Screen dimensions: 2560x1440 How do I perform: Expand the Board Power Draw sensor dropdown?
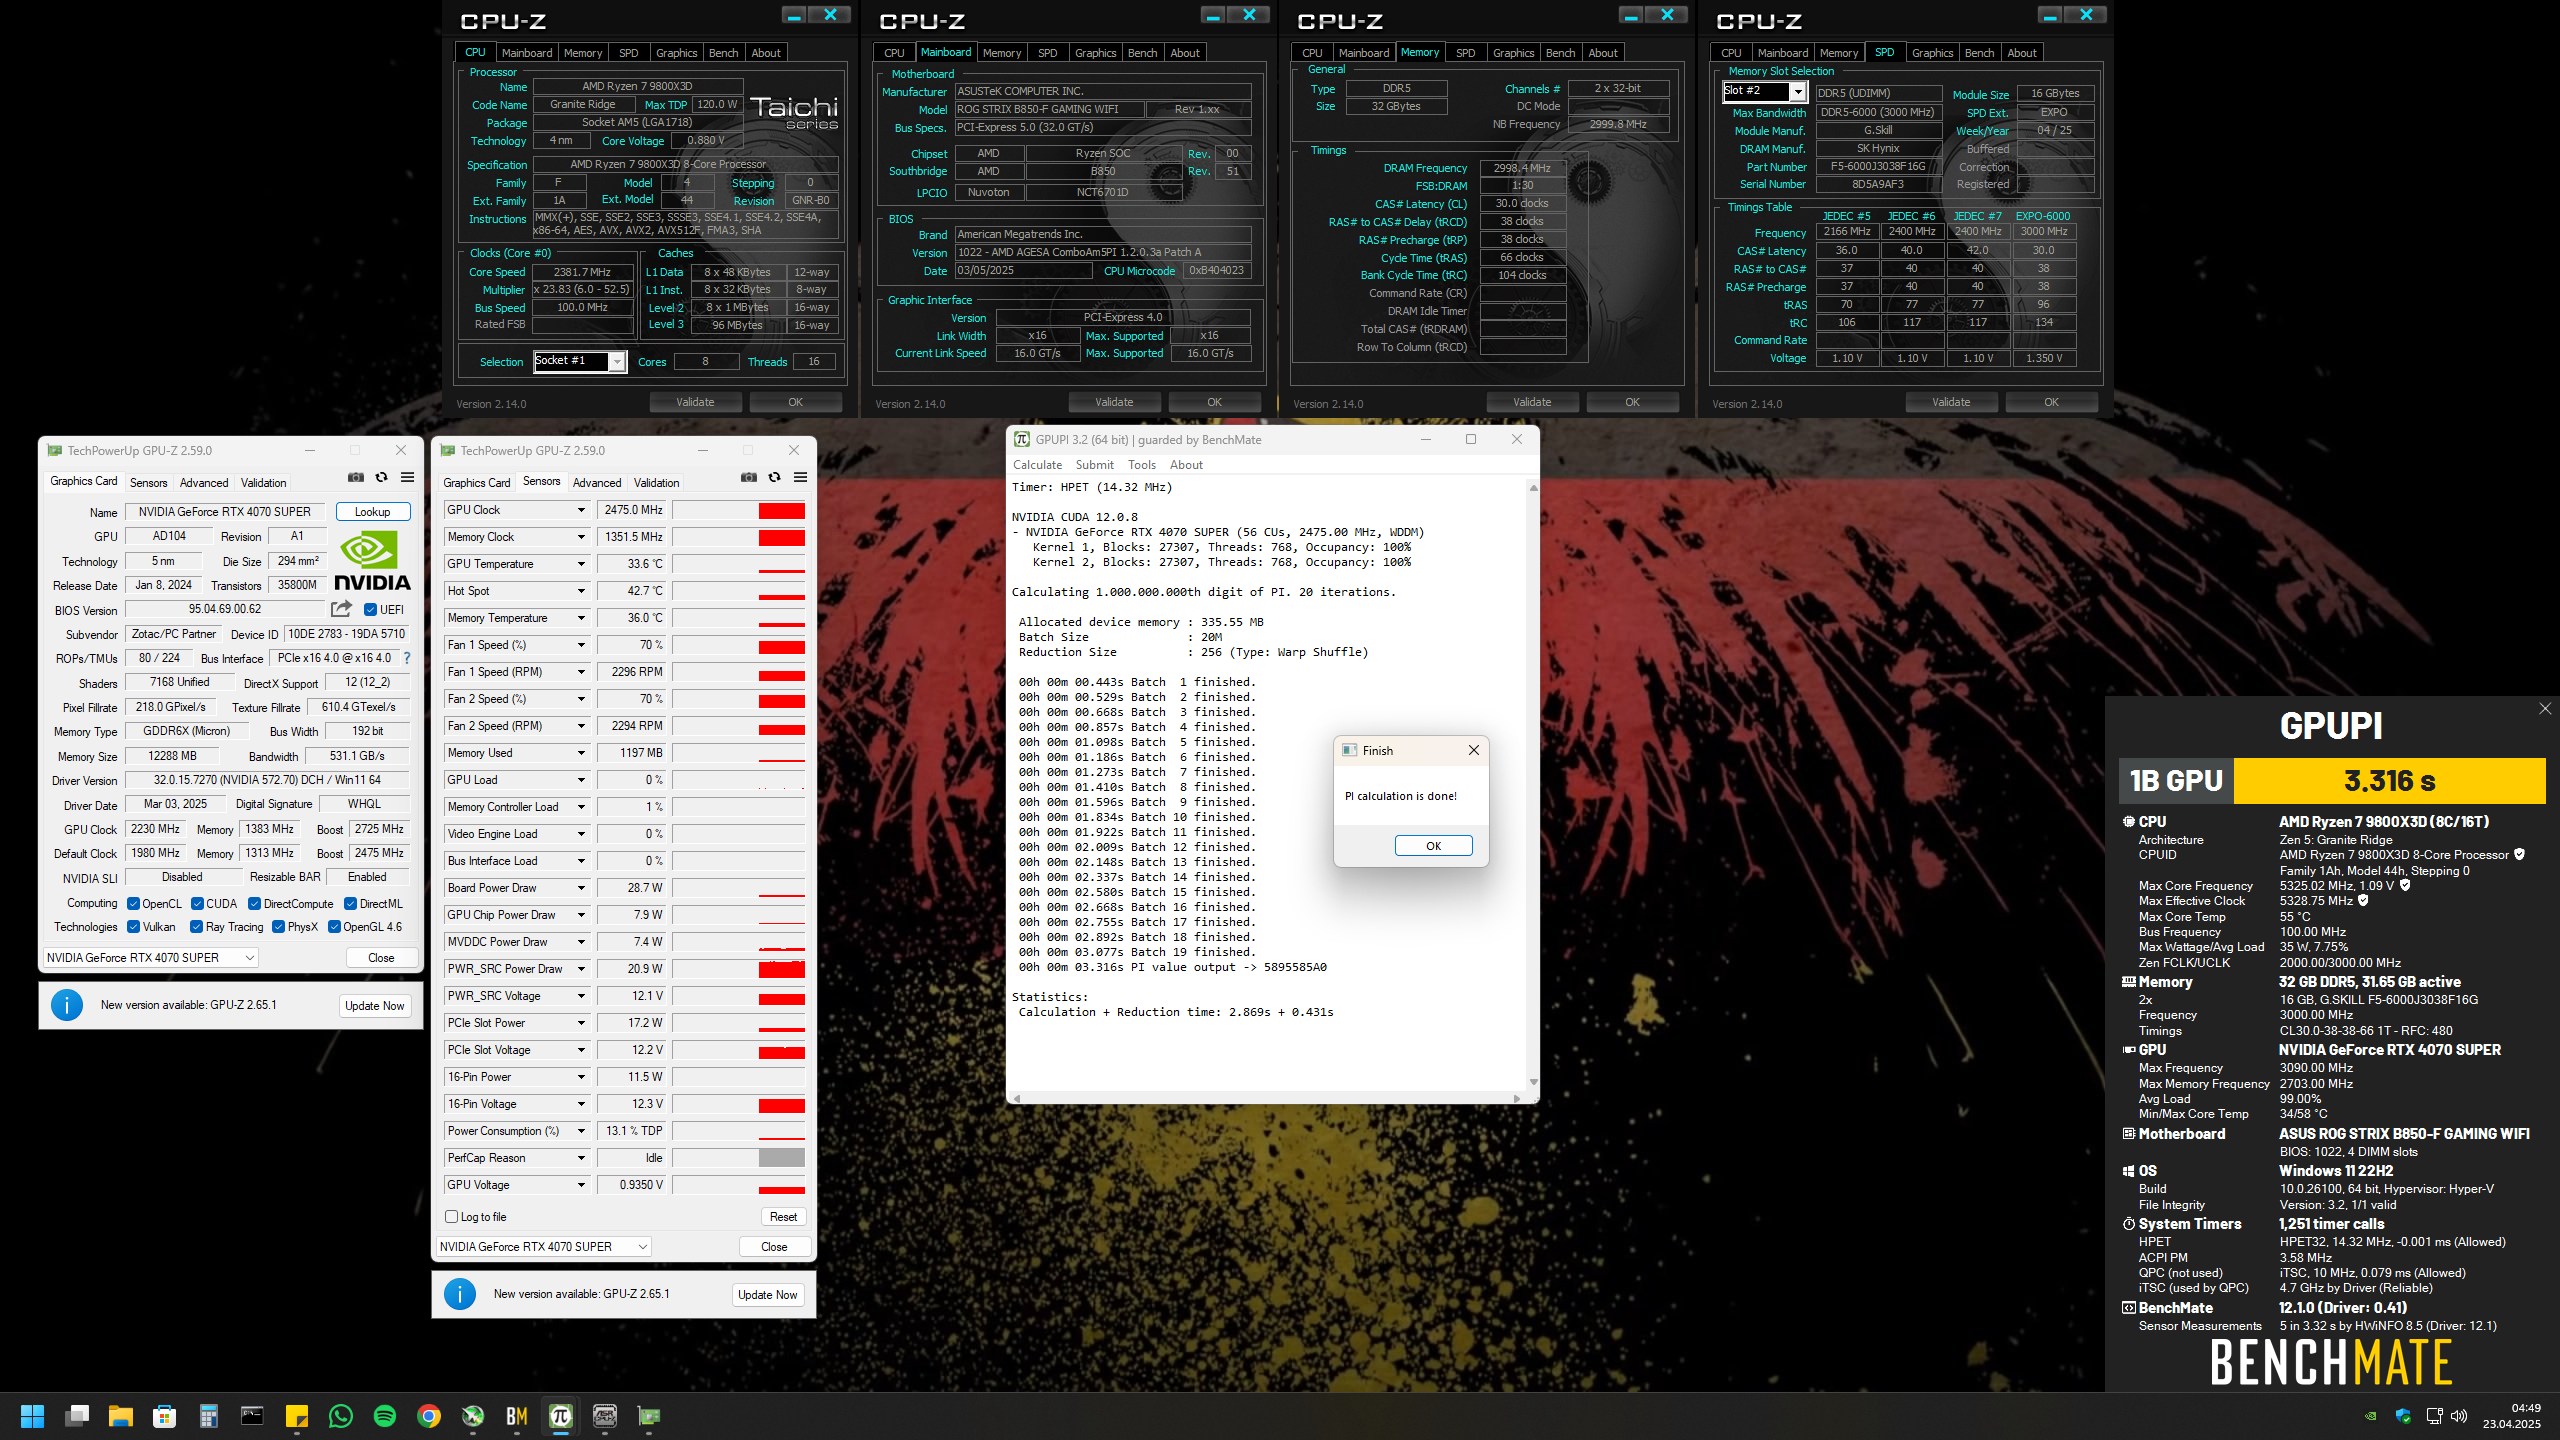580,888
